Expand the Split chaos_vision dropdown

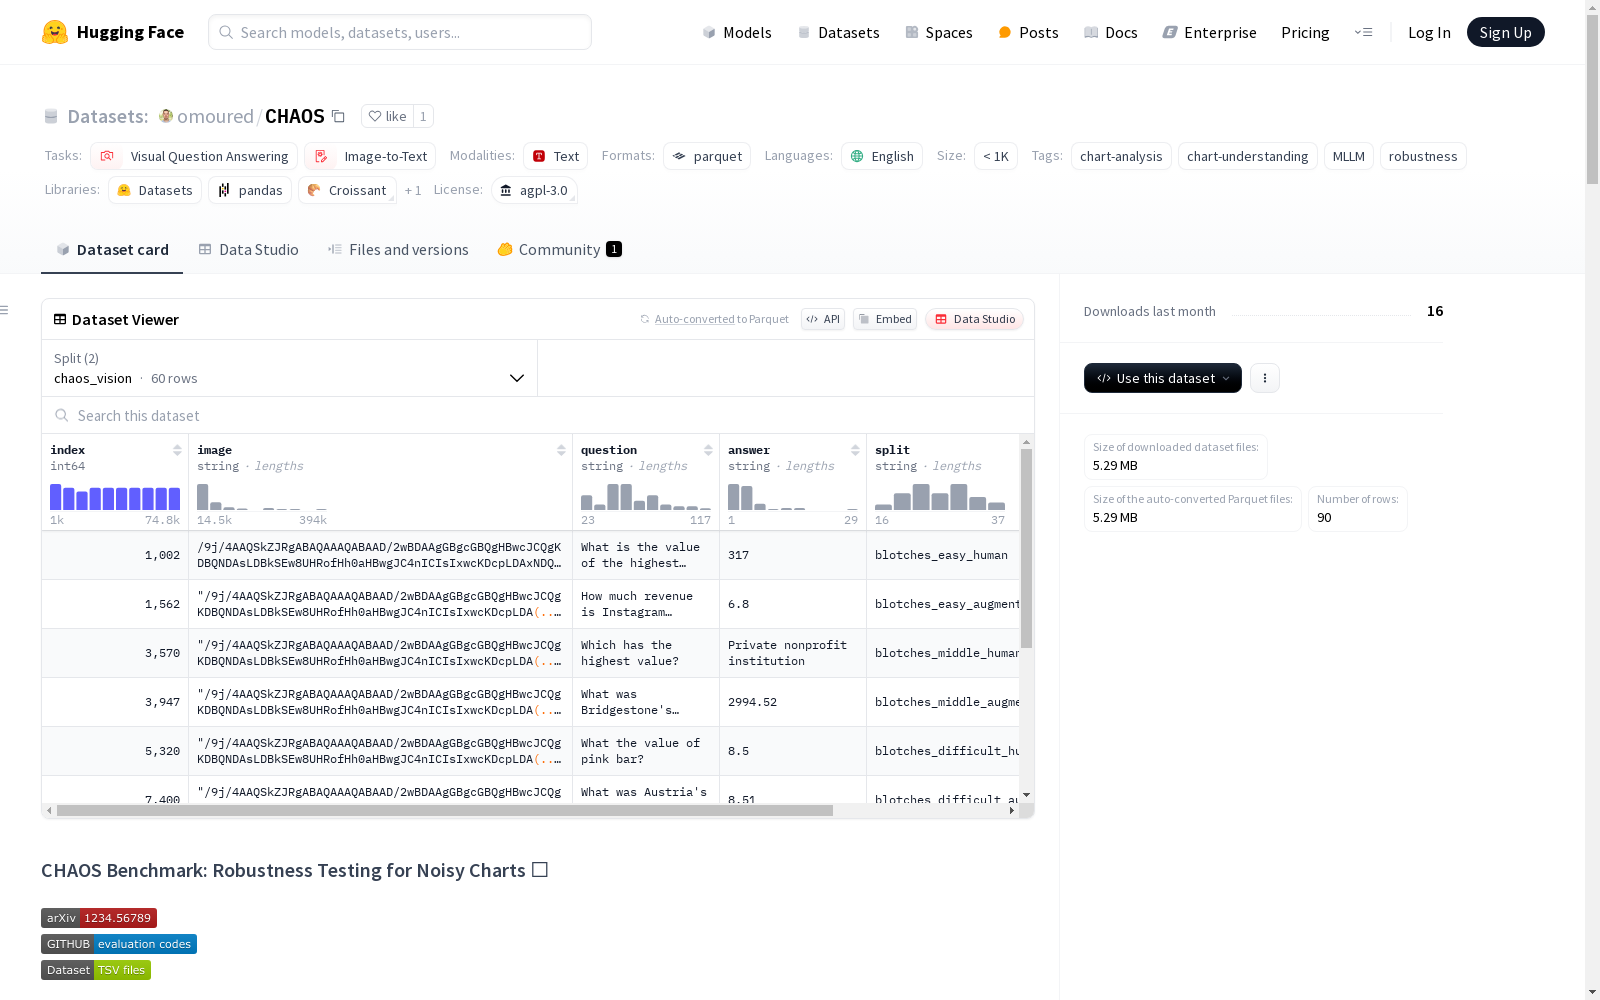pyautogui.click(x=289, y=368)
